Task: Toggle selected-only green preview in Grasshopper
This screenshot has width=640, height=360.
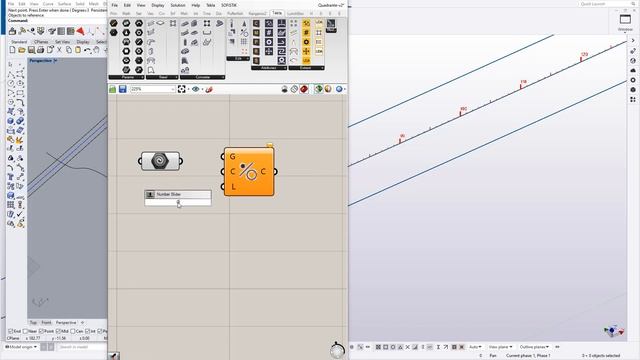Action: (318, 89)
